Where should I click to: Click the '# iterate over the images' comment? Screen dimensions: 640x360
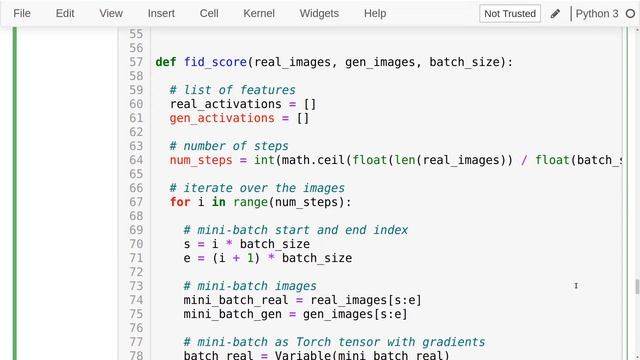(257, 188)
